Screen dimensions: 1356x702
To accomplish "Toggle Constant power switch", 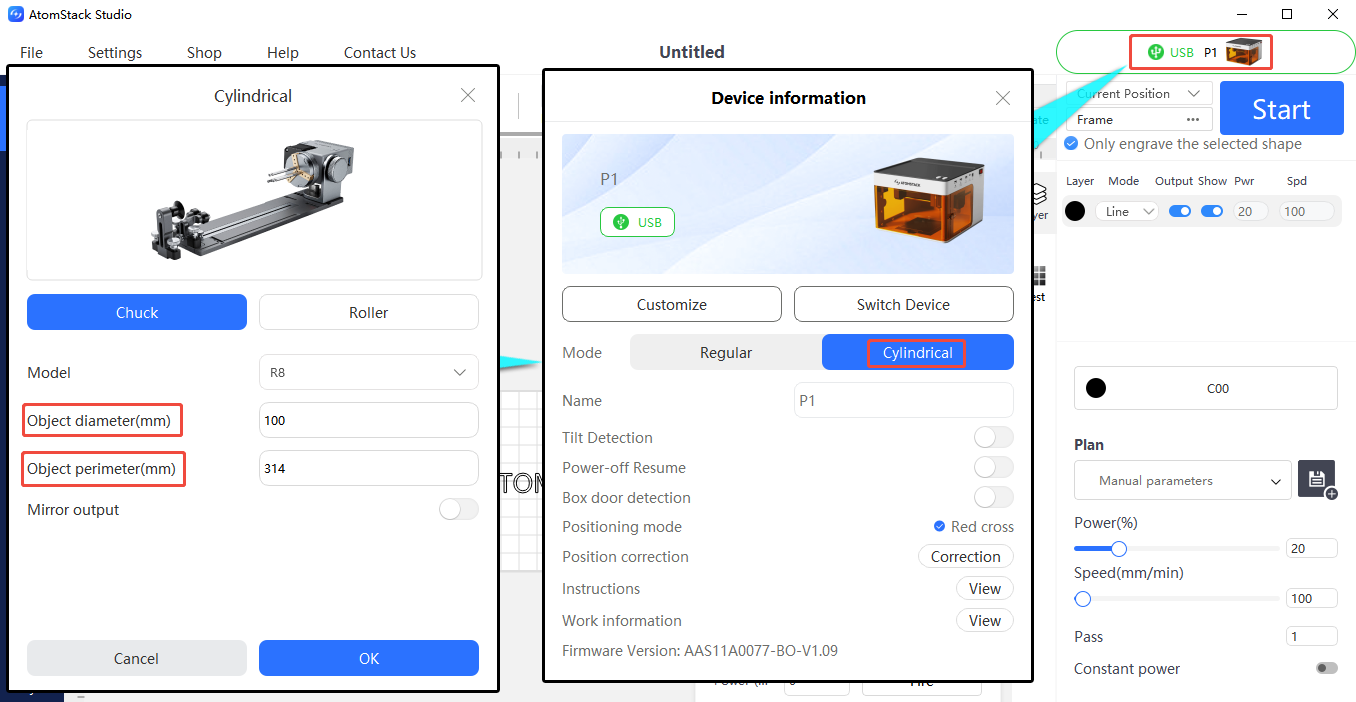I will pyautogui.click(x=1327, y=668).
